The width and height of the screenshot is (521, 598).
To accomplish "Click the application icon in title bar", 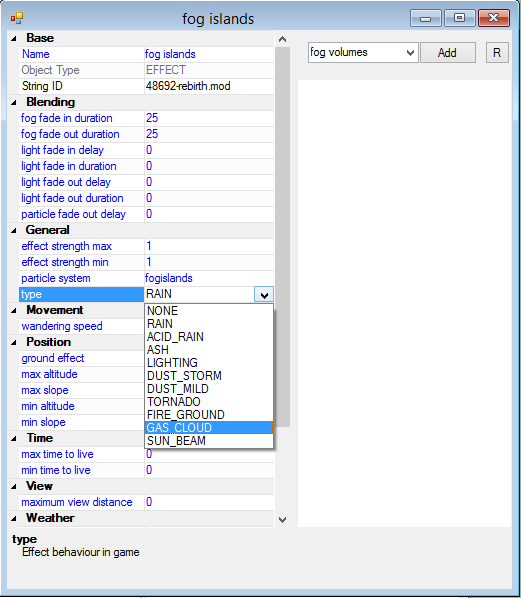I will tap(17, 18).
